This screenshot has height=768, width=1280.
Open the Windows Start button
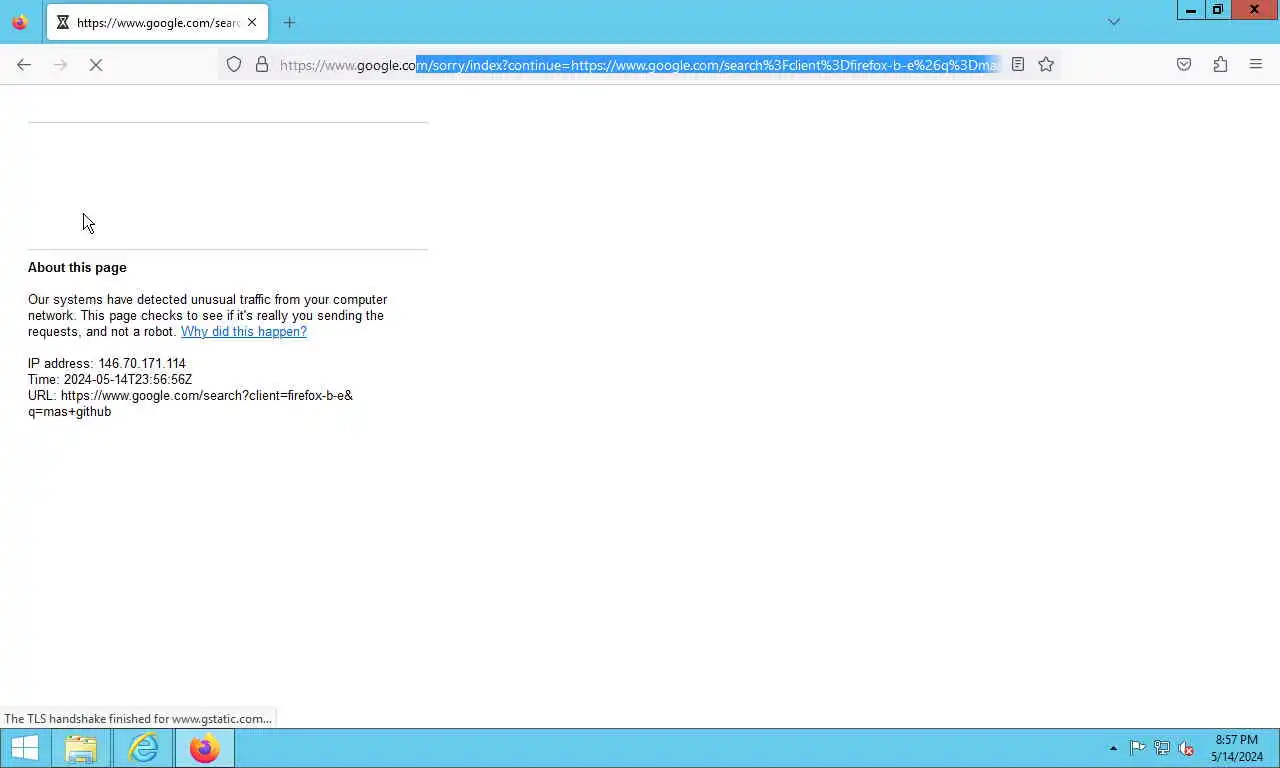(x=24, y=748)
